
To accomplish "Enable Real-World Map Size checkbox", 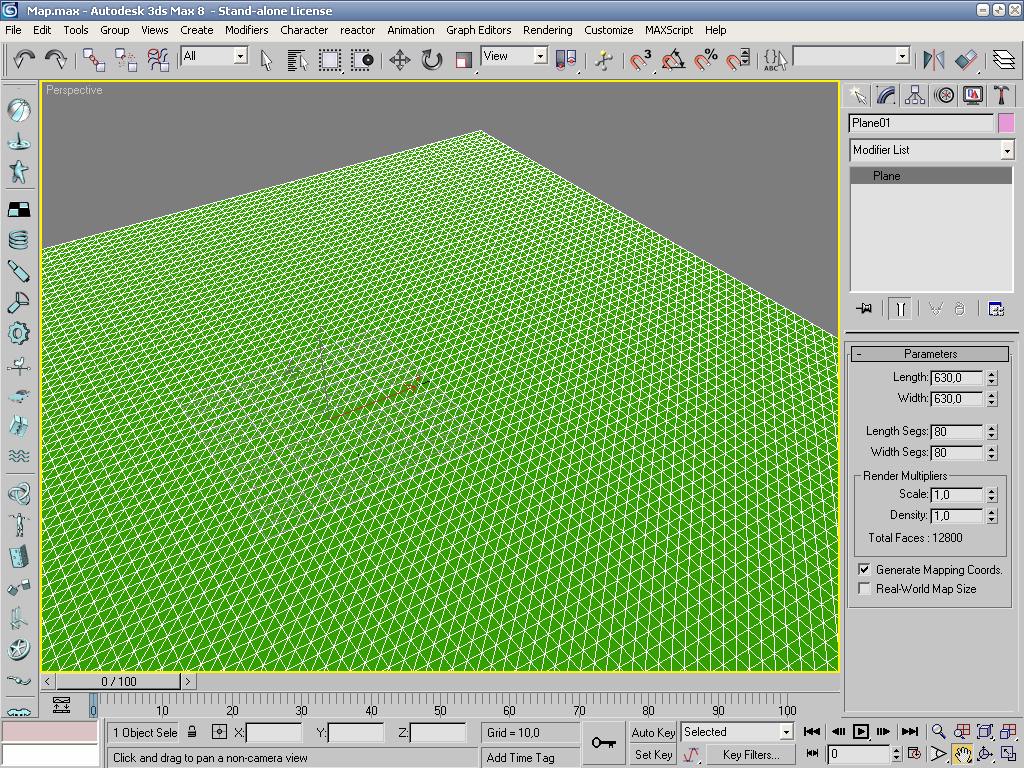I will tap(864, 588).
